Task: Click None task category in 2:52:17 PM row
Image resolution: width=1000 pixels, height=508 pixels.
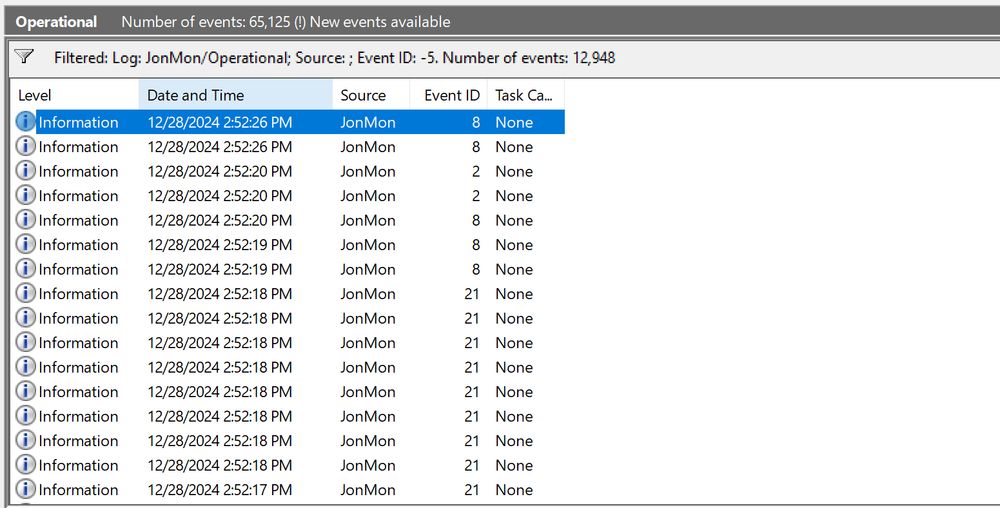Action: coord(514,490)
